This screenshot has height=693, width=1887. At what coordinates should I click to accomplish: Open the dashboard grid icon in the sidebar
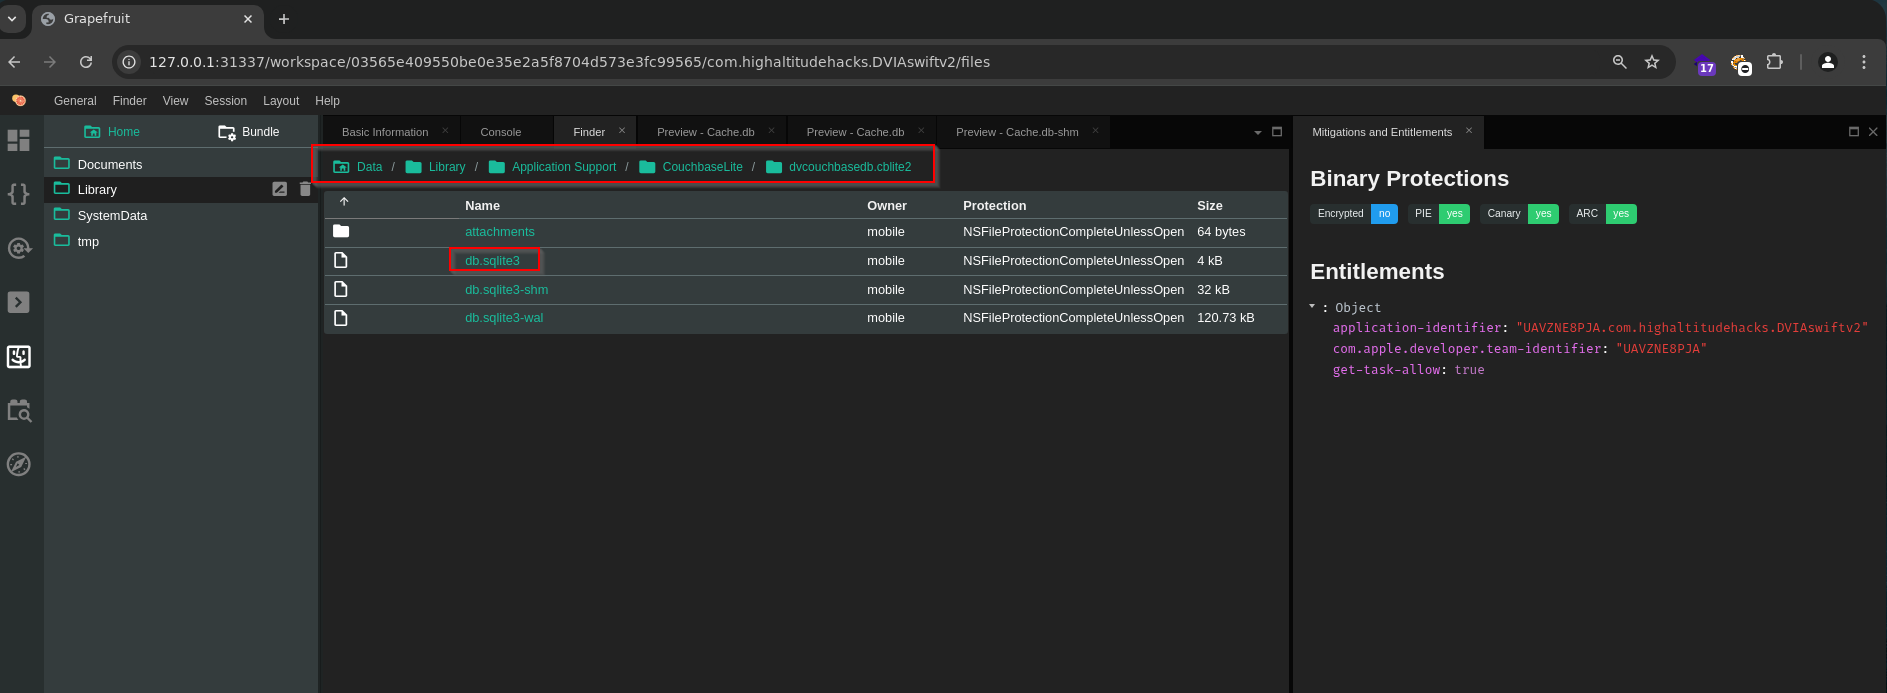18,140
